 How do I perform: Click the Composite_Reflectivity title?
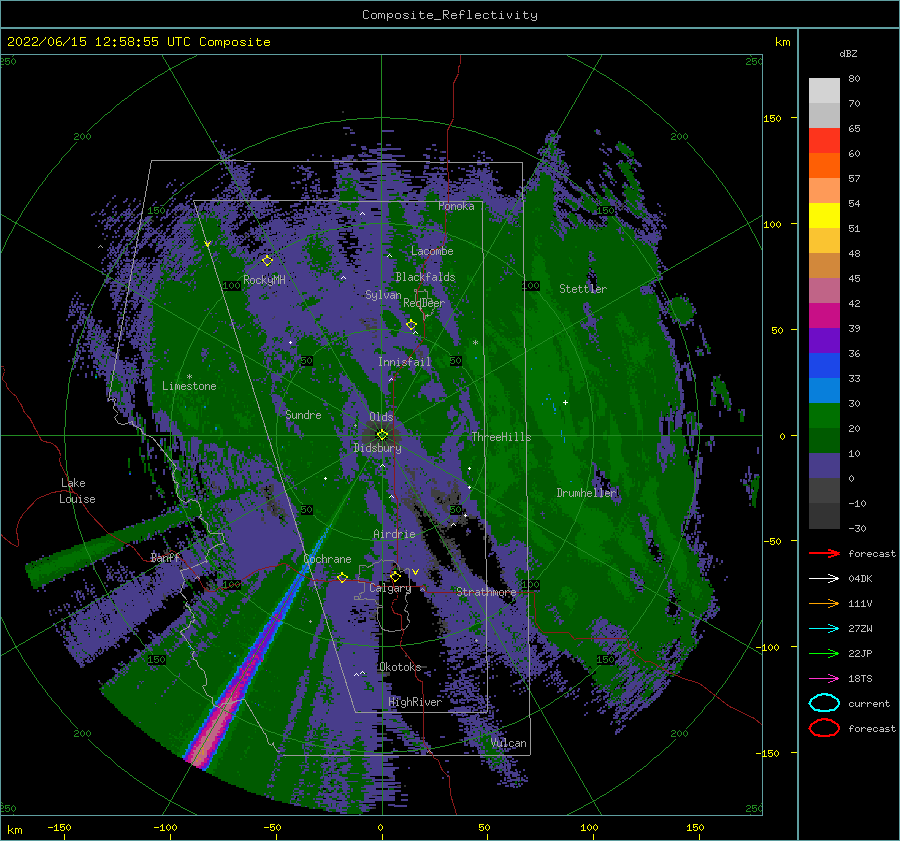[x=450, y=15]
